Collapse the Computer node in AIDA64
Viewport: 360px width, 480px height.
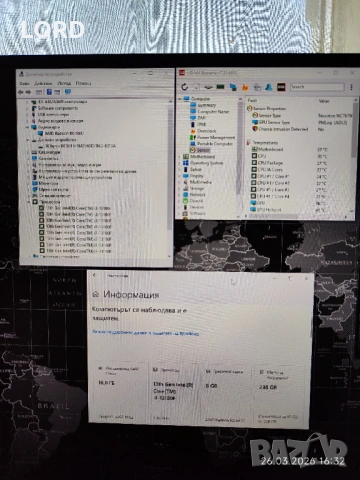pyautogui.click(x=180, y=99)
